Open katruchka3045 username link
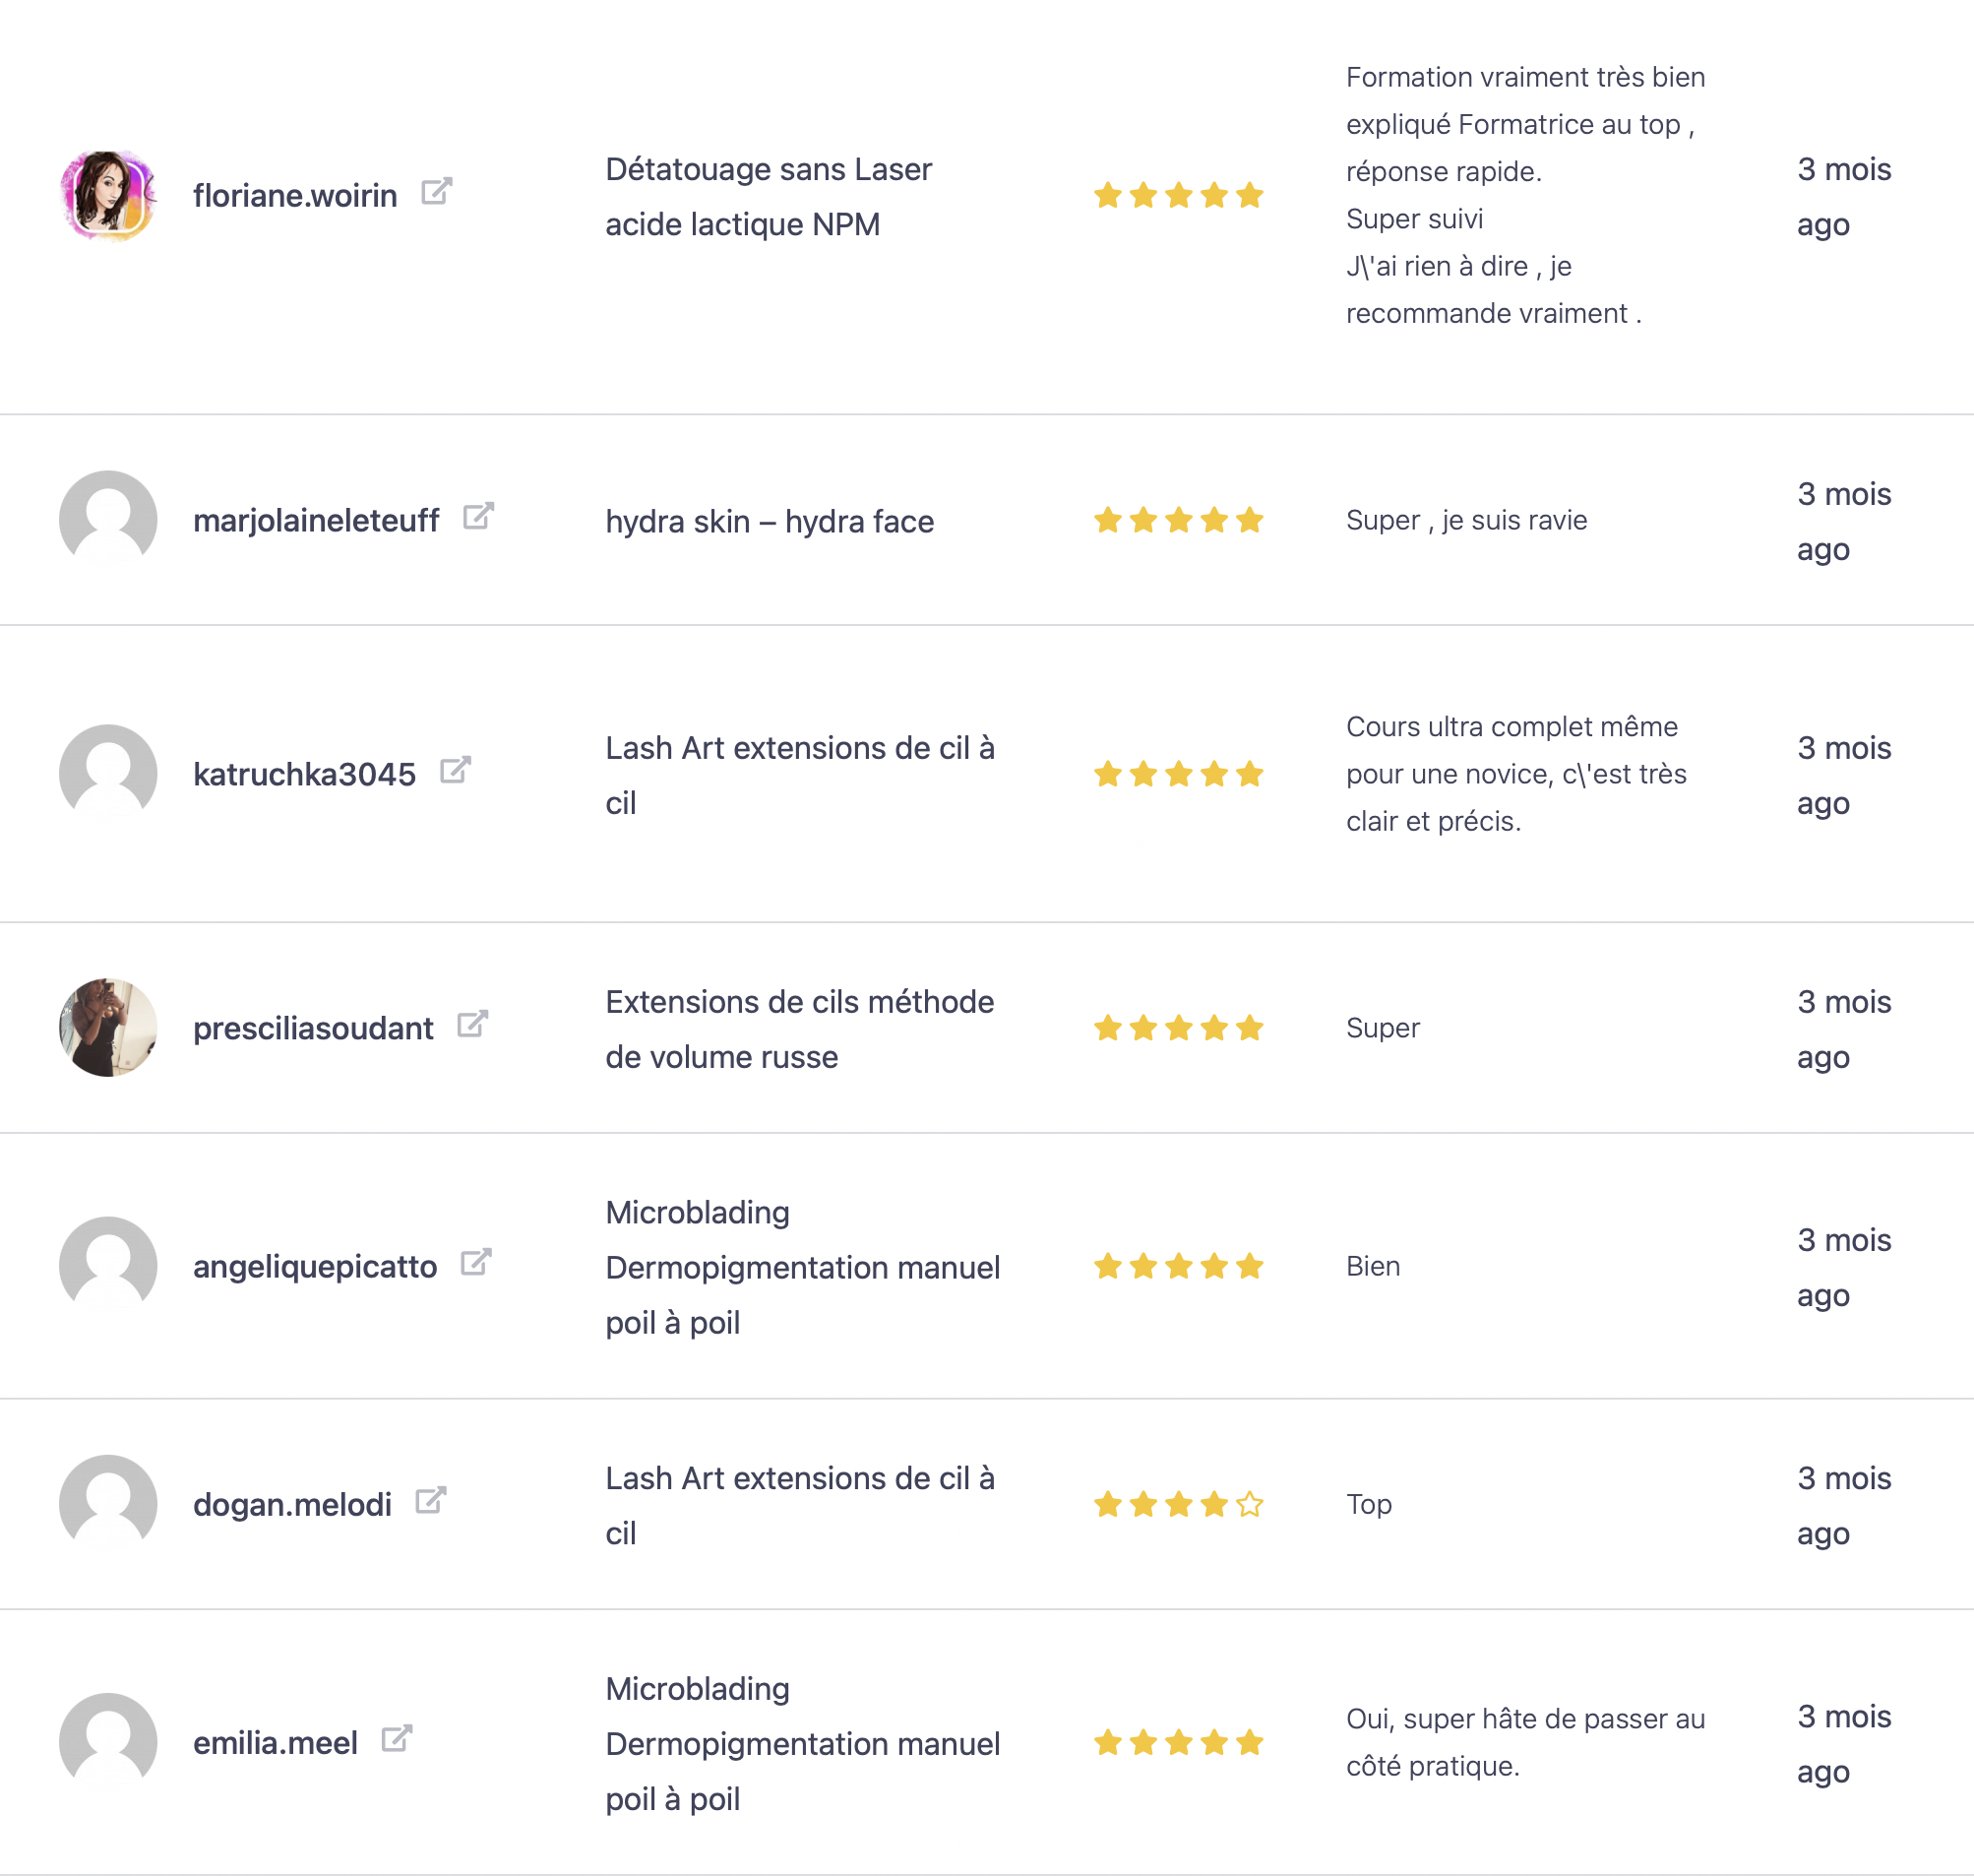 [304, 774]
